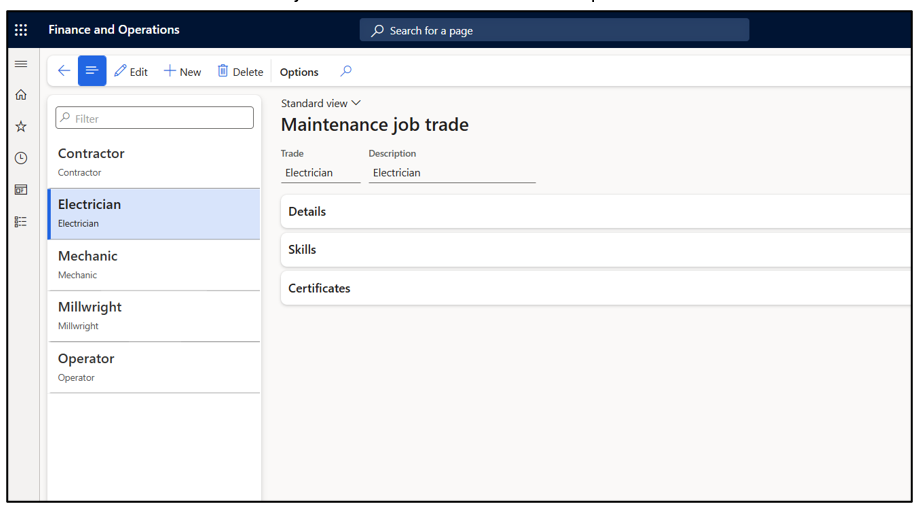Go to the Home icon in the sidebar
The width and height of the screenshot is (919, 505).
(21, 95)
